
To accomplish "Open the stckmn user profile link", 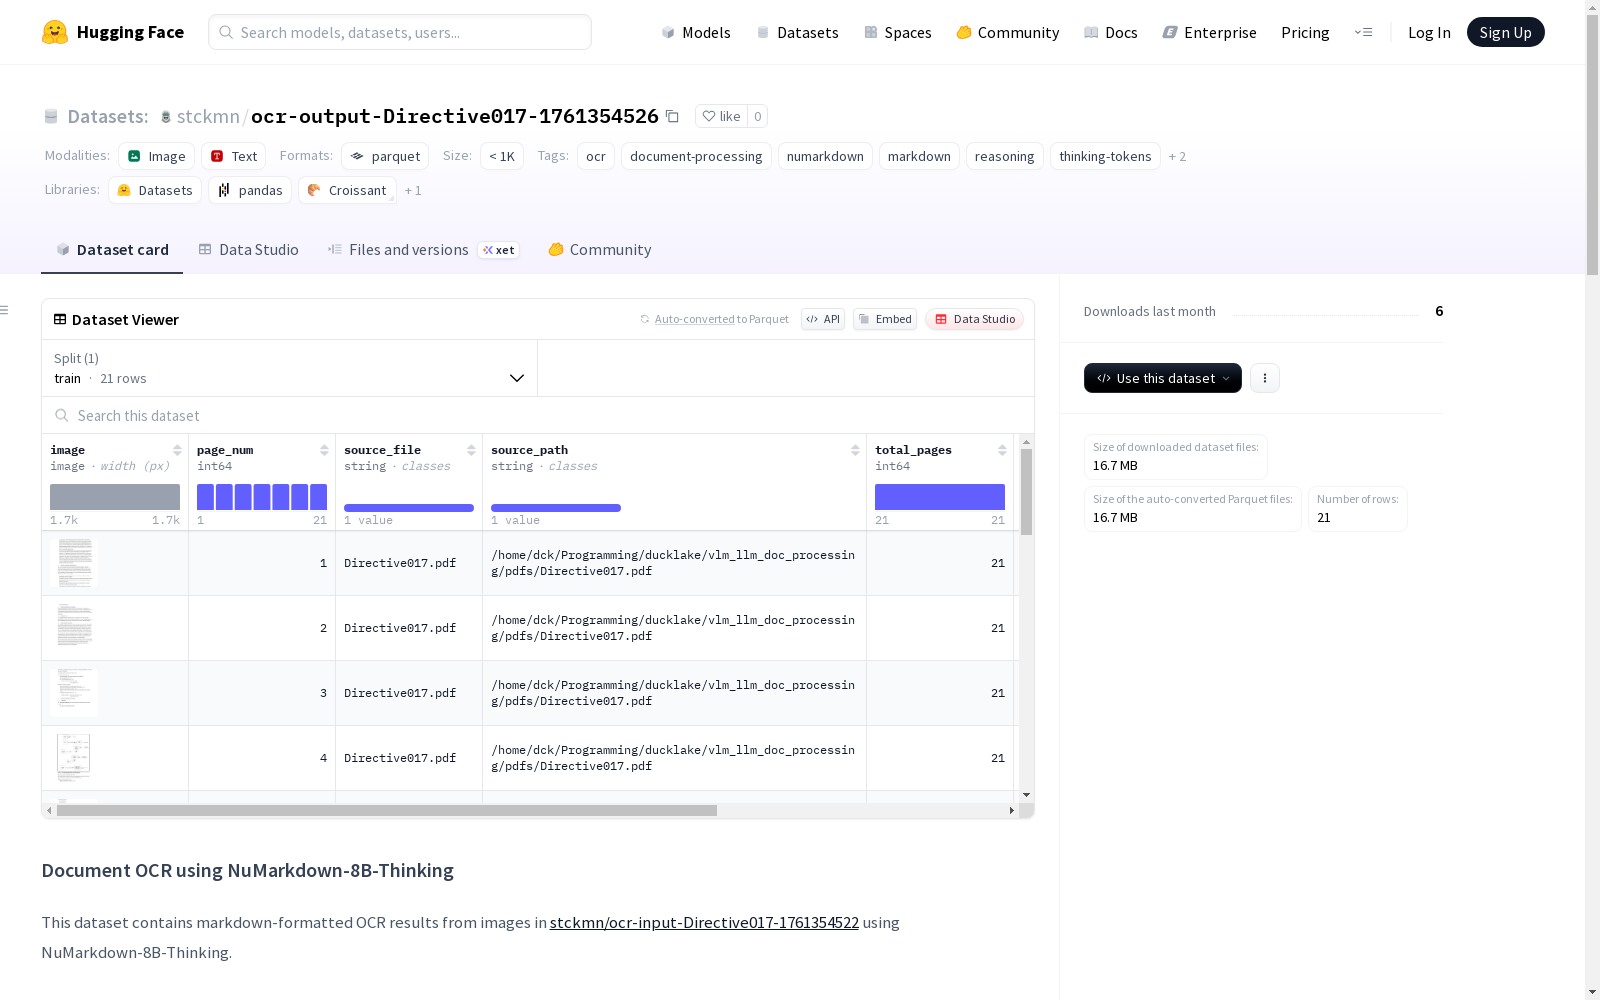I will [x=208, y=116].
